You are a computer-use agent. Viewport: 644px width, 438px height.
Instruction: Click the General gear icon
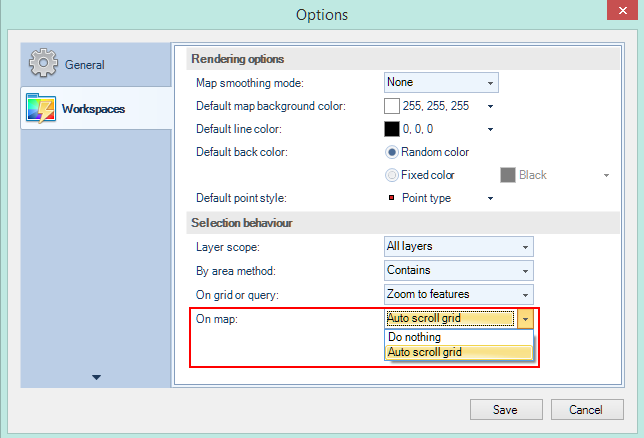pyautogui.click(x=44, y=65)
